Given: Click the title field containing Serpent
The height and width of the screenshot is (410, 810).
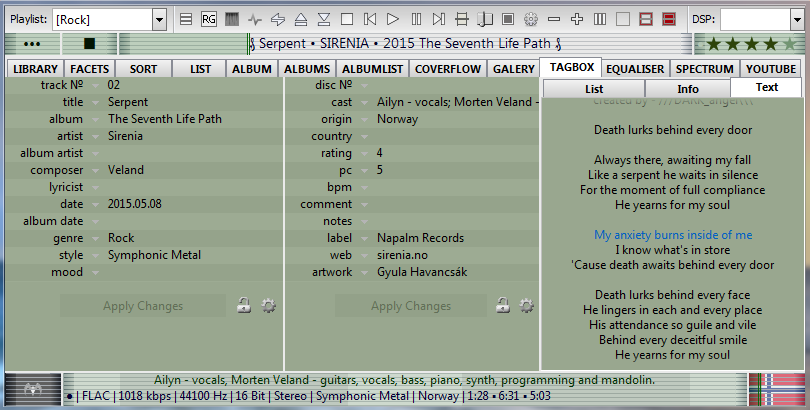Looking at the screenshot, I should pyautogui.click(x=190, y=102).
